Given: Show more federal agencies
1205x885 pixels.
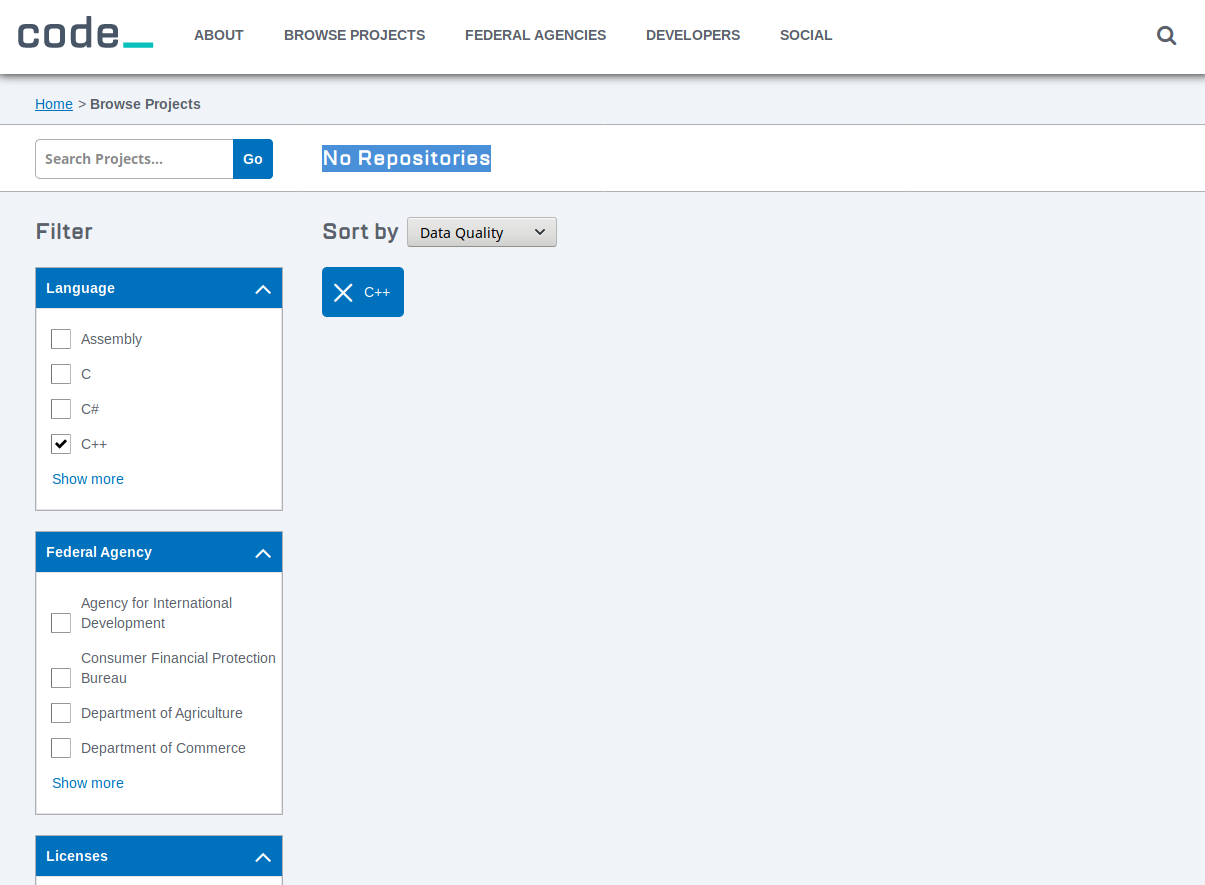Looking at the screenshot, I should 88,783.
